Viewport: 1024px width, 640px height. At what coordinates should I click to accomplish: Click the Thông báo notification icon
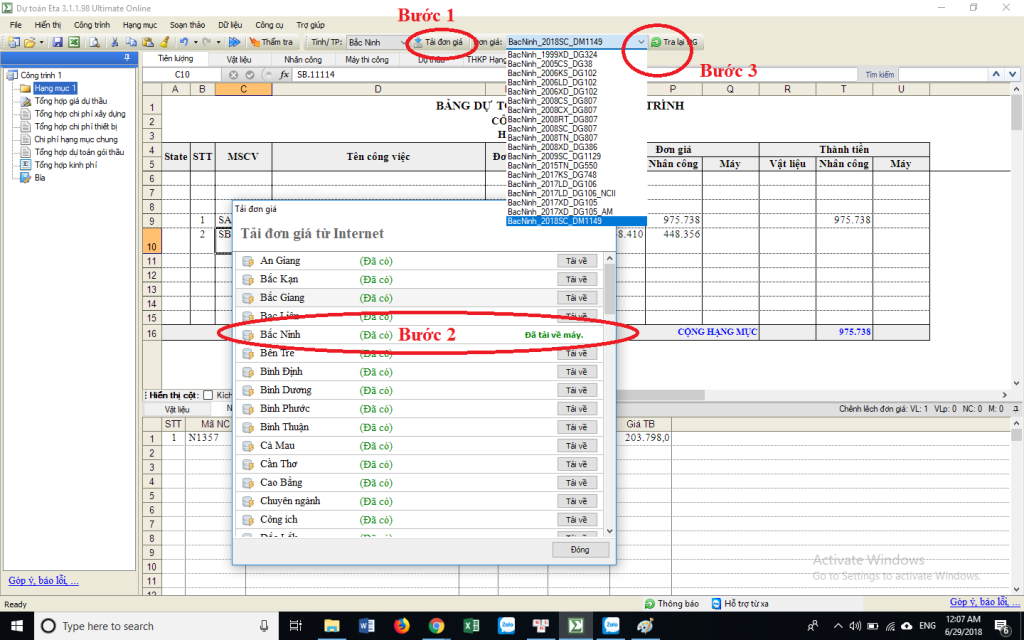point(651,604)
